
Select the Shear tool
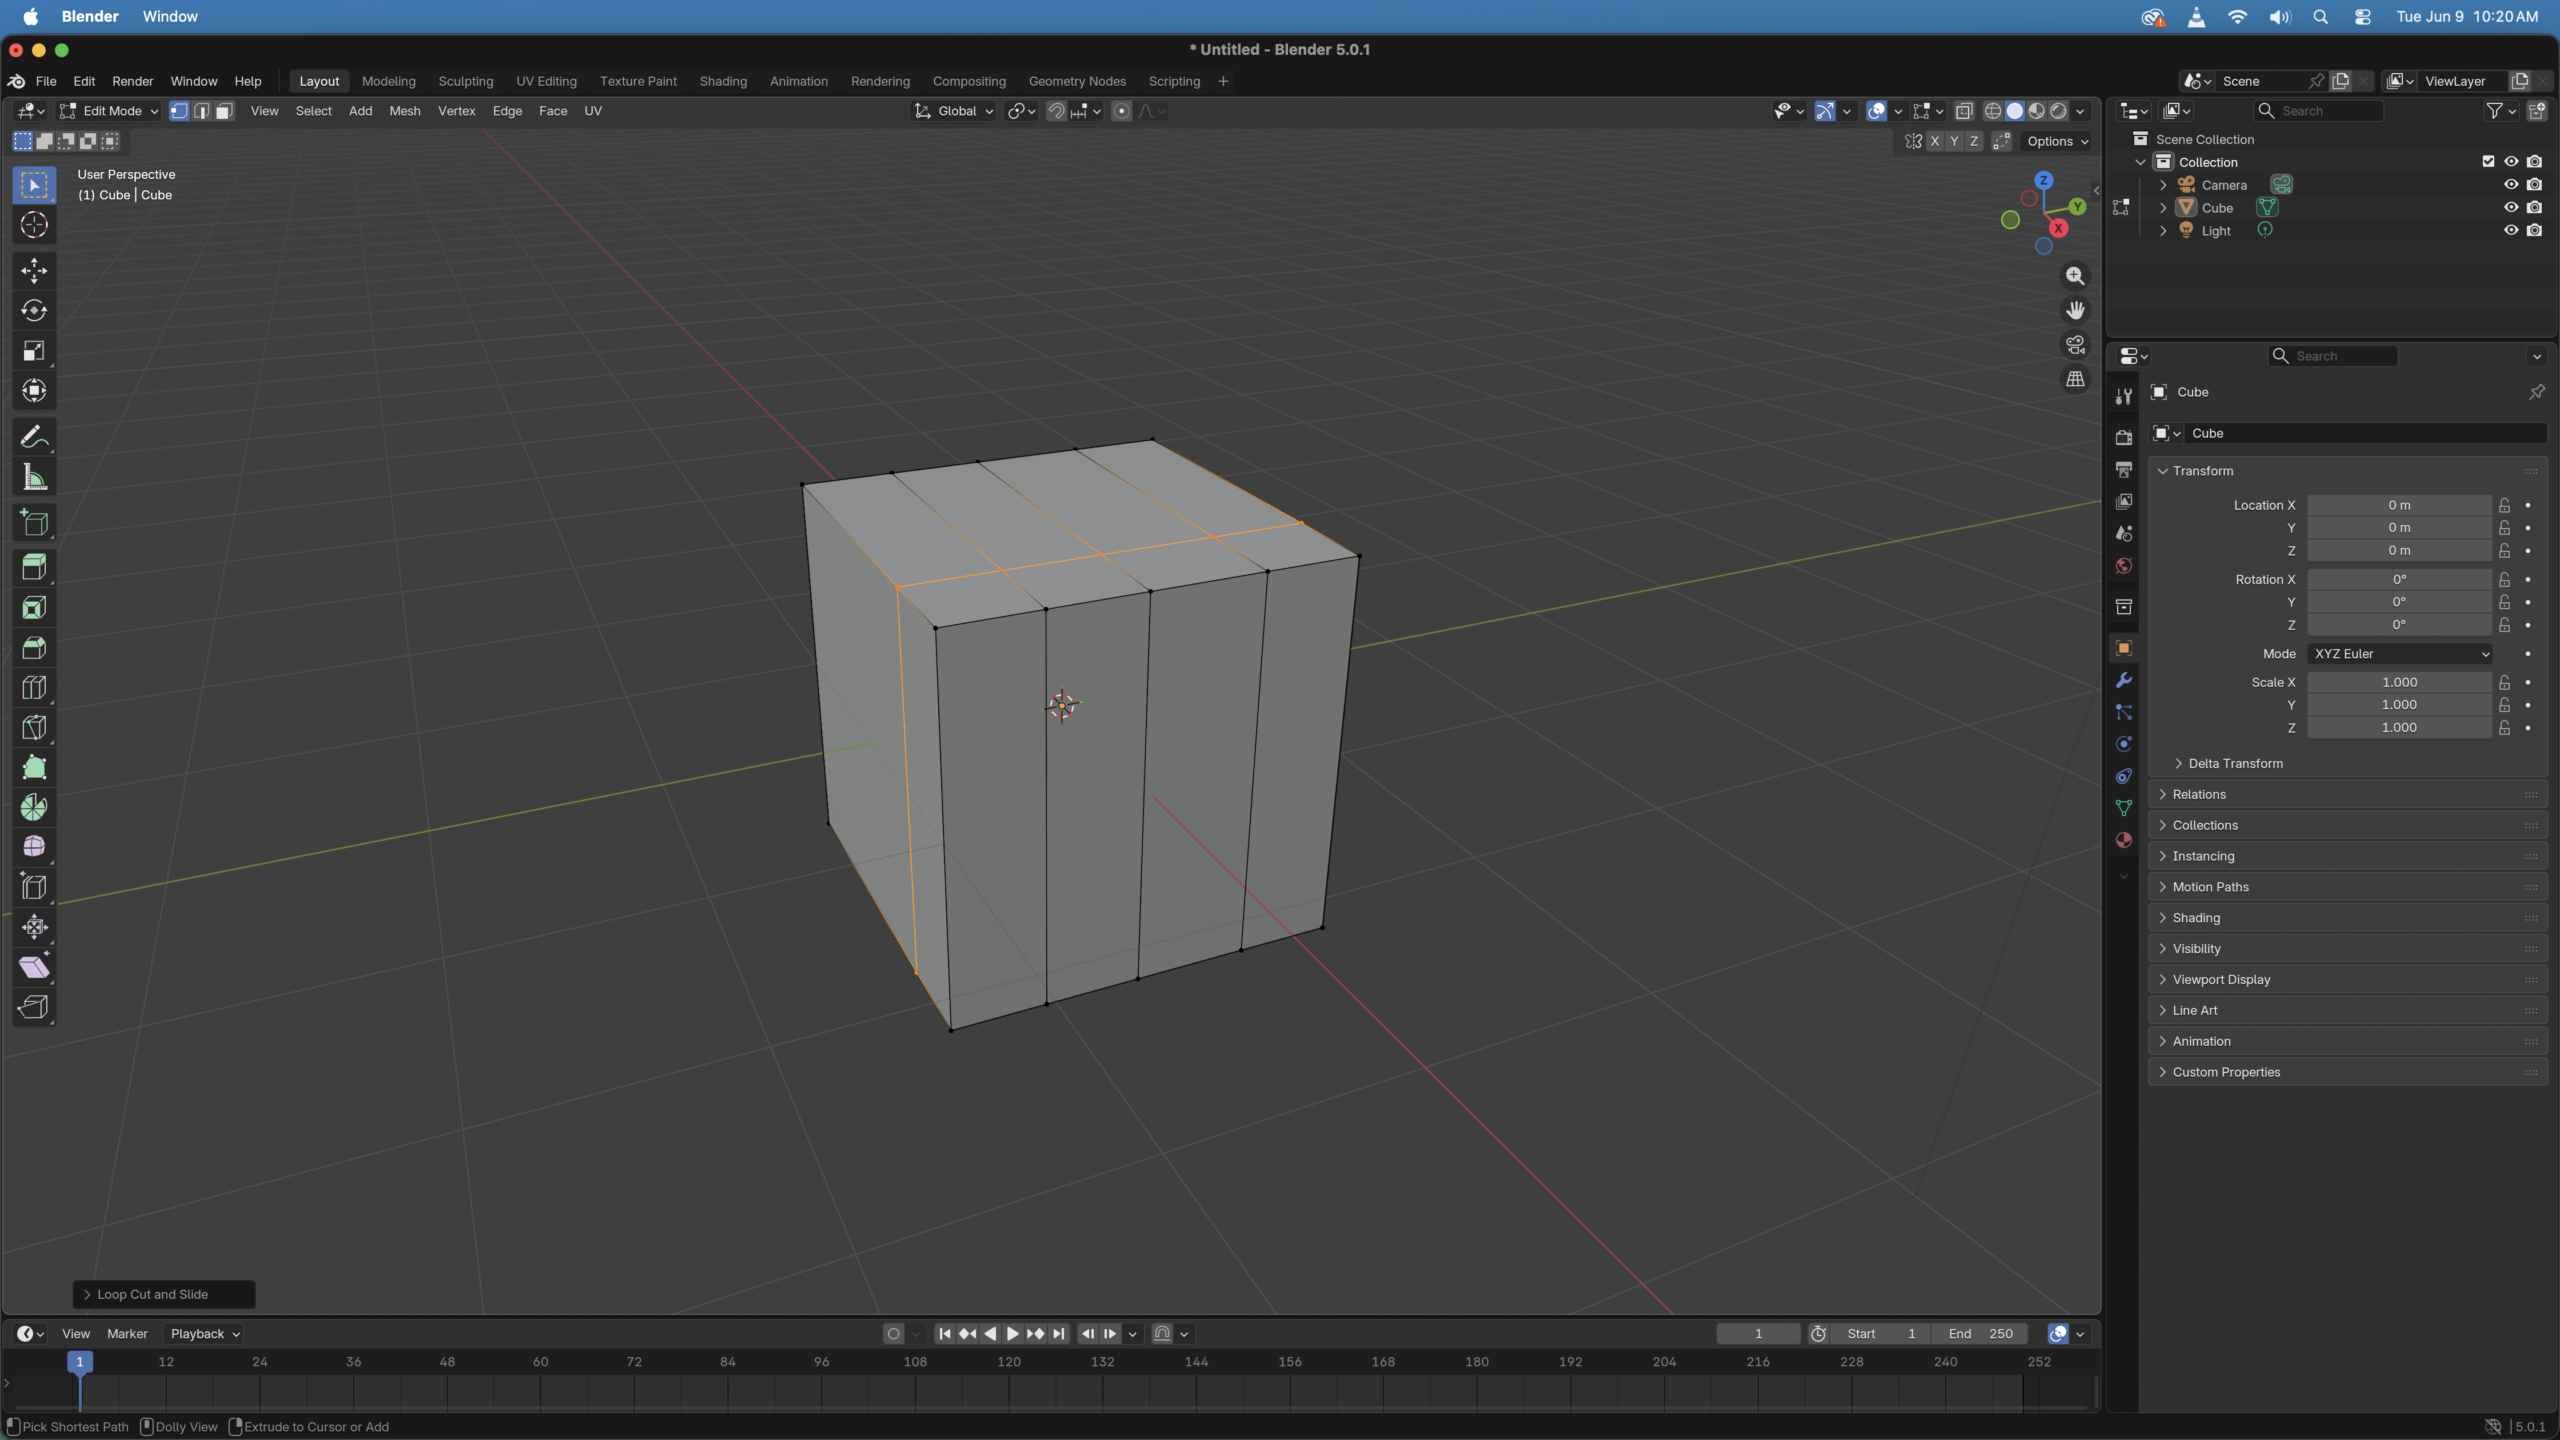coord(34,967)
